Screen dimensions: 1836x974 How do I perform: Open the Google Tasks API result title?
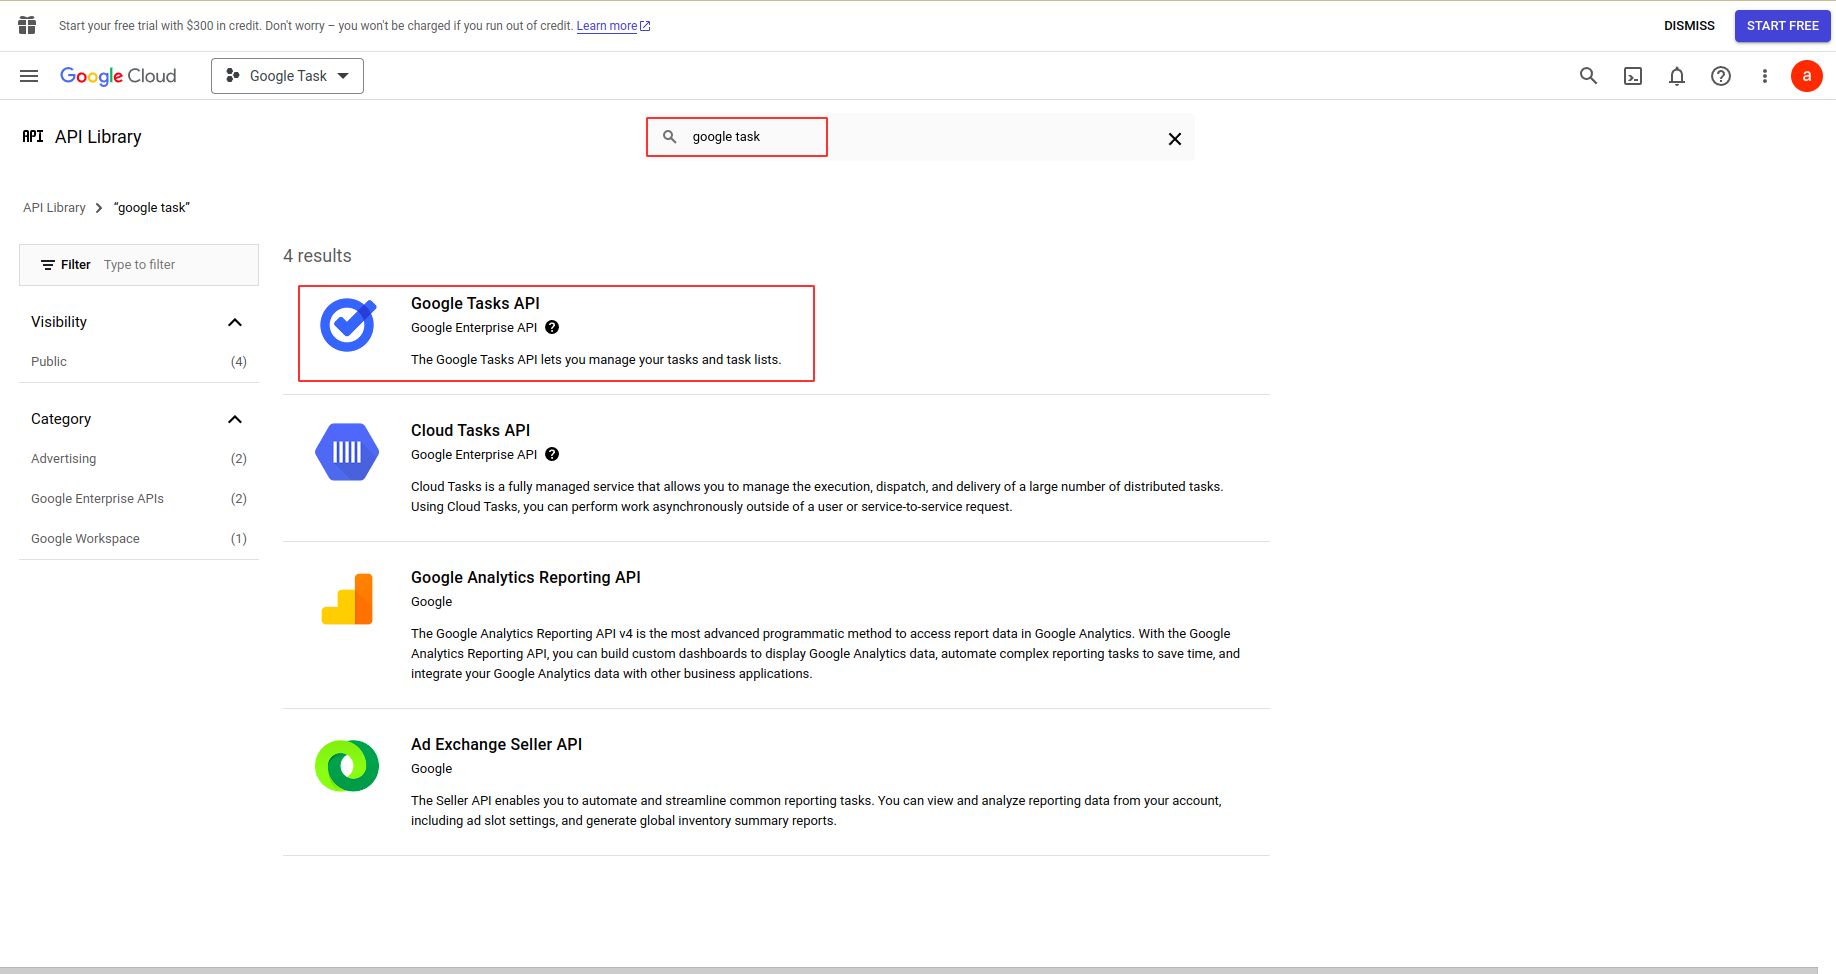tap(475, 304)
